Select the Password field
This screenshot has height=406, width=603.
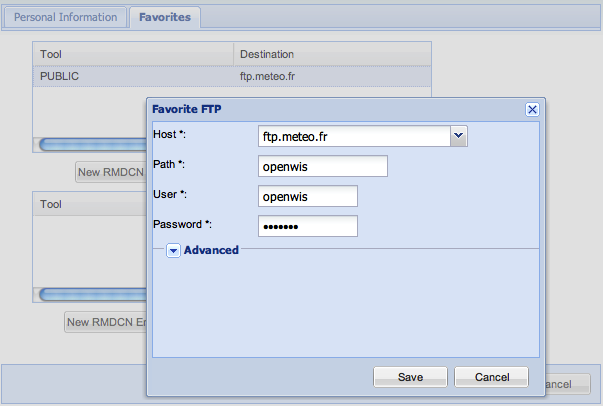(308, 226)
